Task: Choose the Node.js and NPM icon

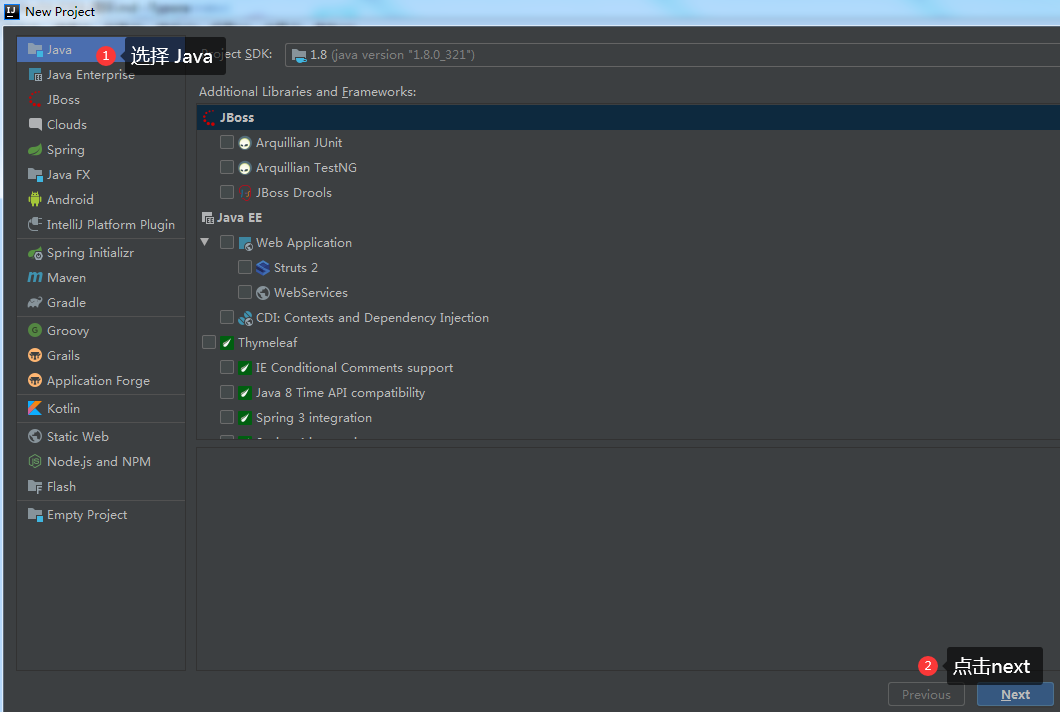Action: [x=35, y=462]
